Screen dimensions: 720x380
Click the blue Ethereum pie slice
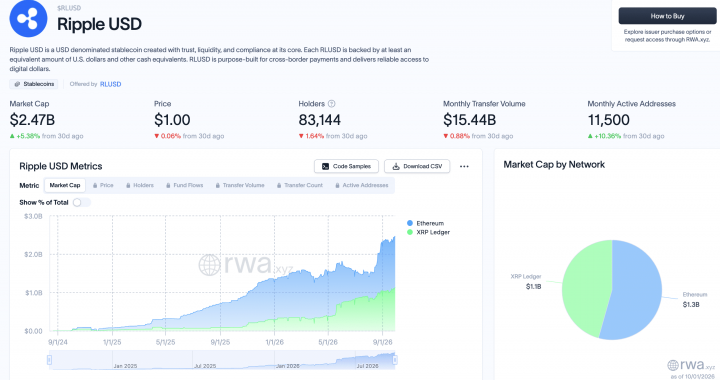coord(636,291)
